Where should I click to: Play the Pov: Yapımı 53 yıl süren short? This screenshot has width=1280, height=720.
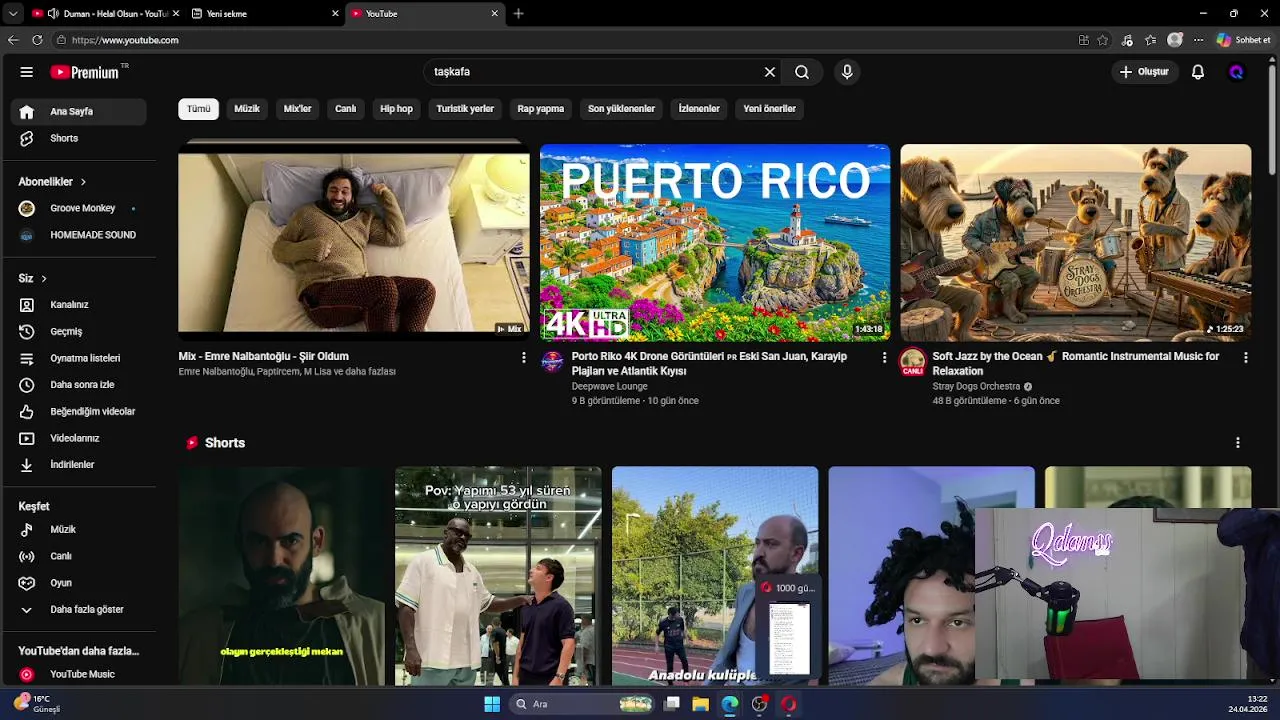pyautogui.click(x=498, y=576)
